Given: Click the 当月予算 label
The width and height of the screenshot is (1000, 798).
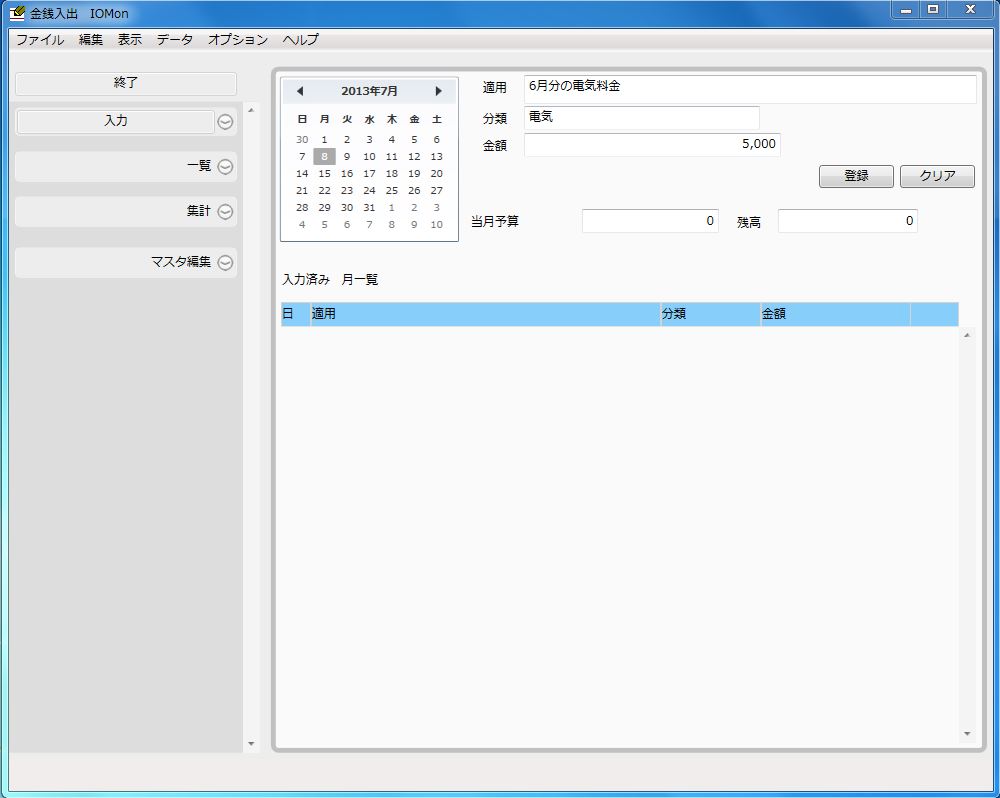Looking at the screenshot, I should click(x=495, y=222).
